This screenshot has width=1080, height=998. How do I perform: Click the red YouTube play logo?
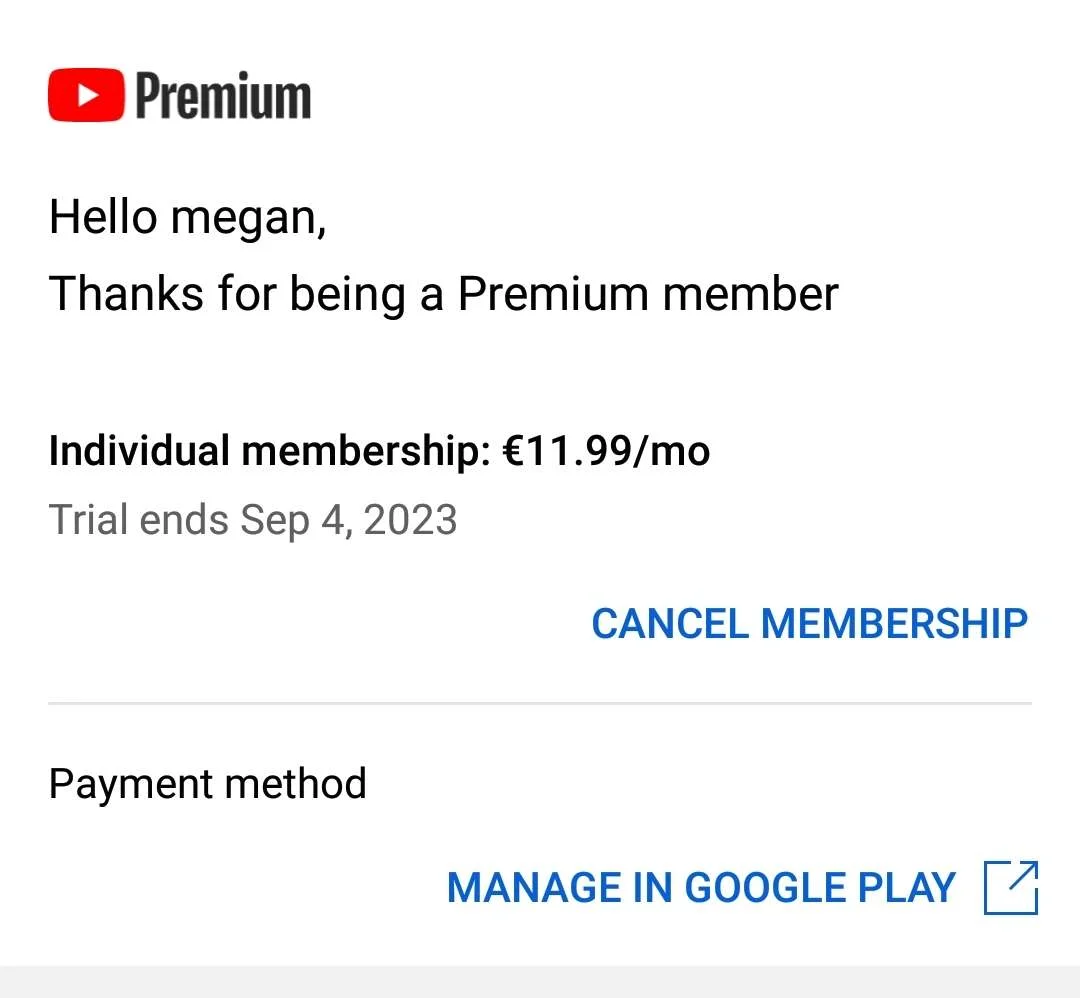(86, 95)
